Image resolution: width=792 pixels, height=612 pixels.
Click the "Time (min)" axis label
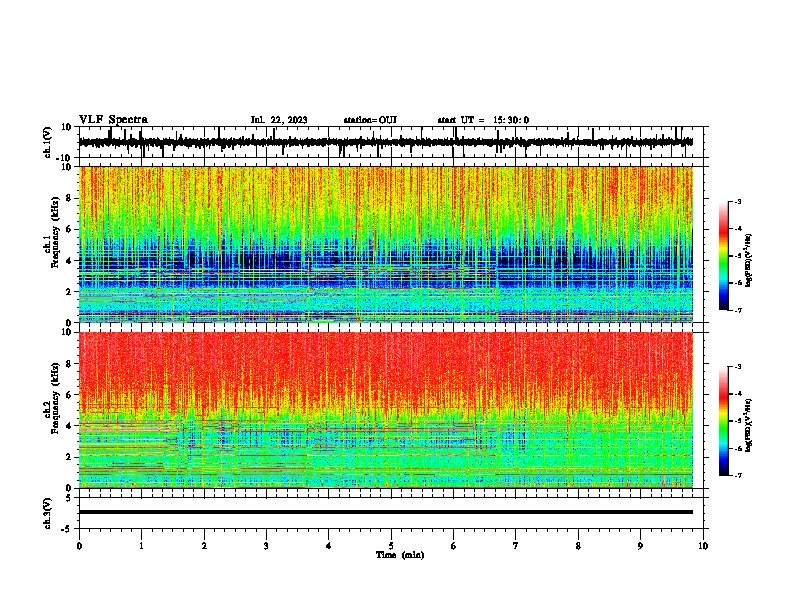400,555
